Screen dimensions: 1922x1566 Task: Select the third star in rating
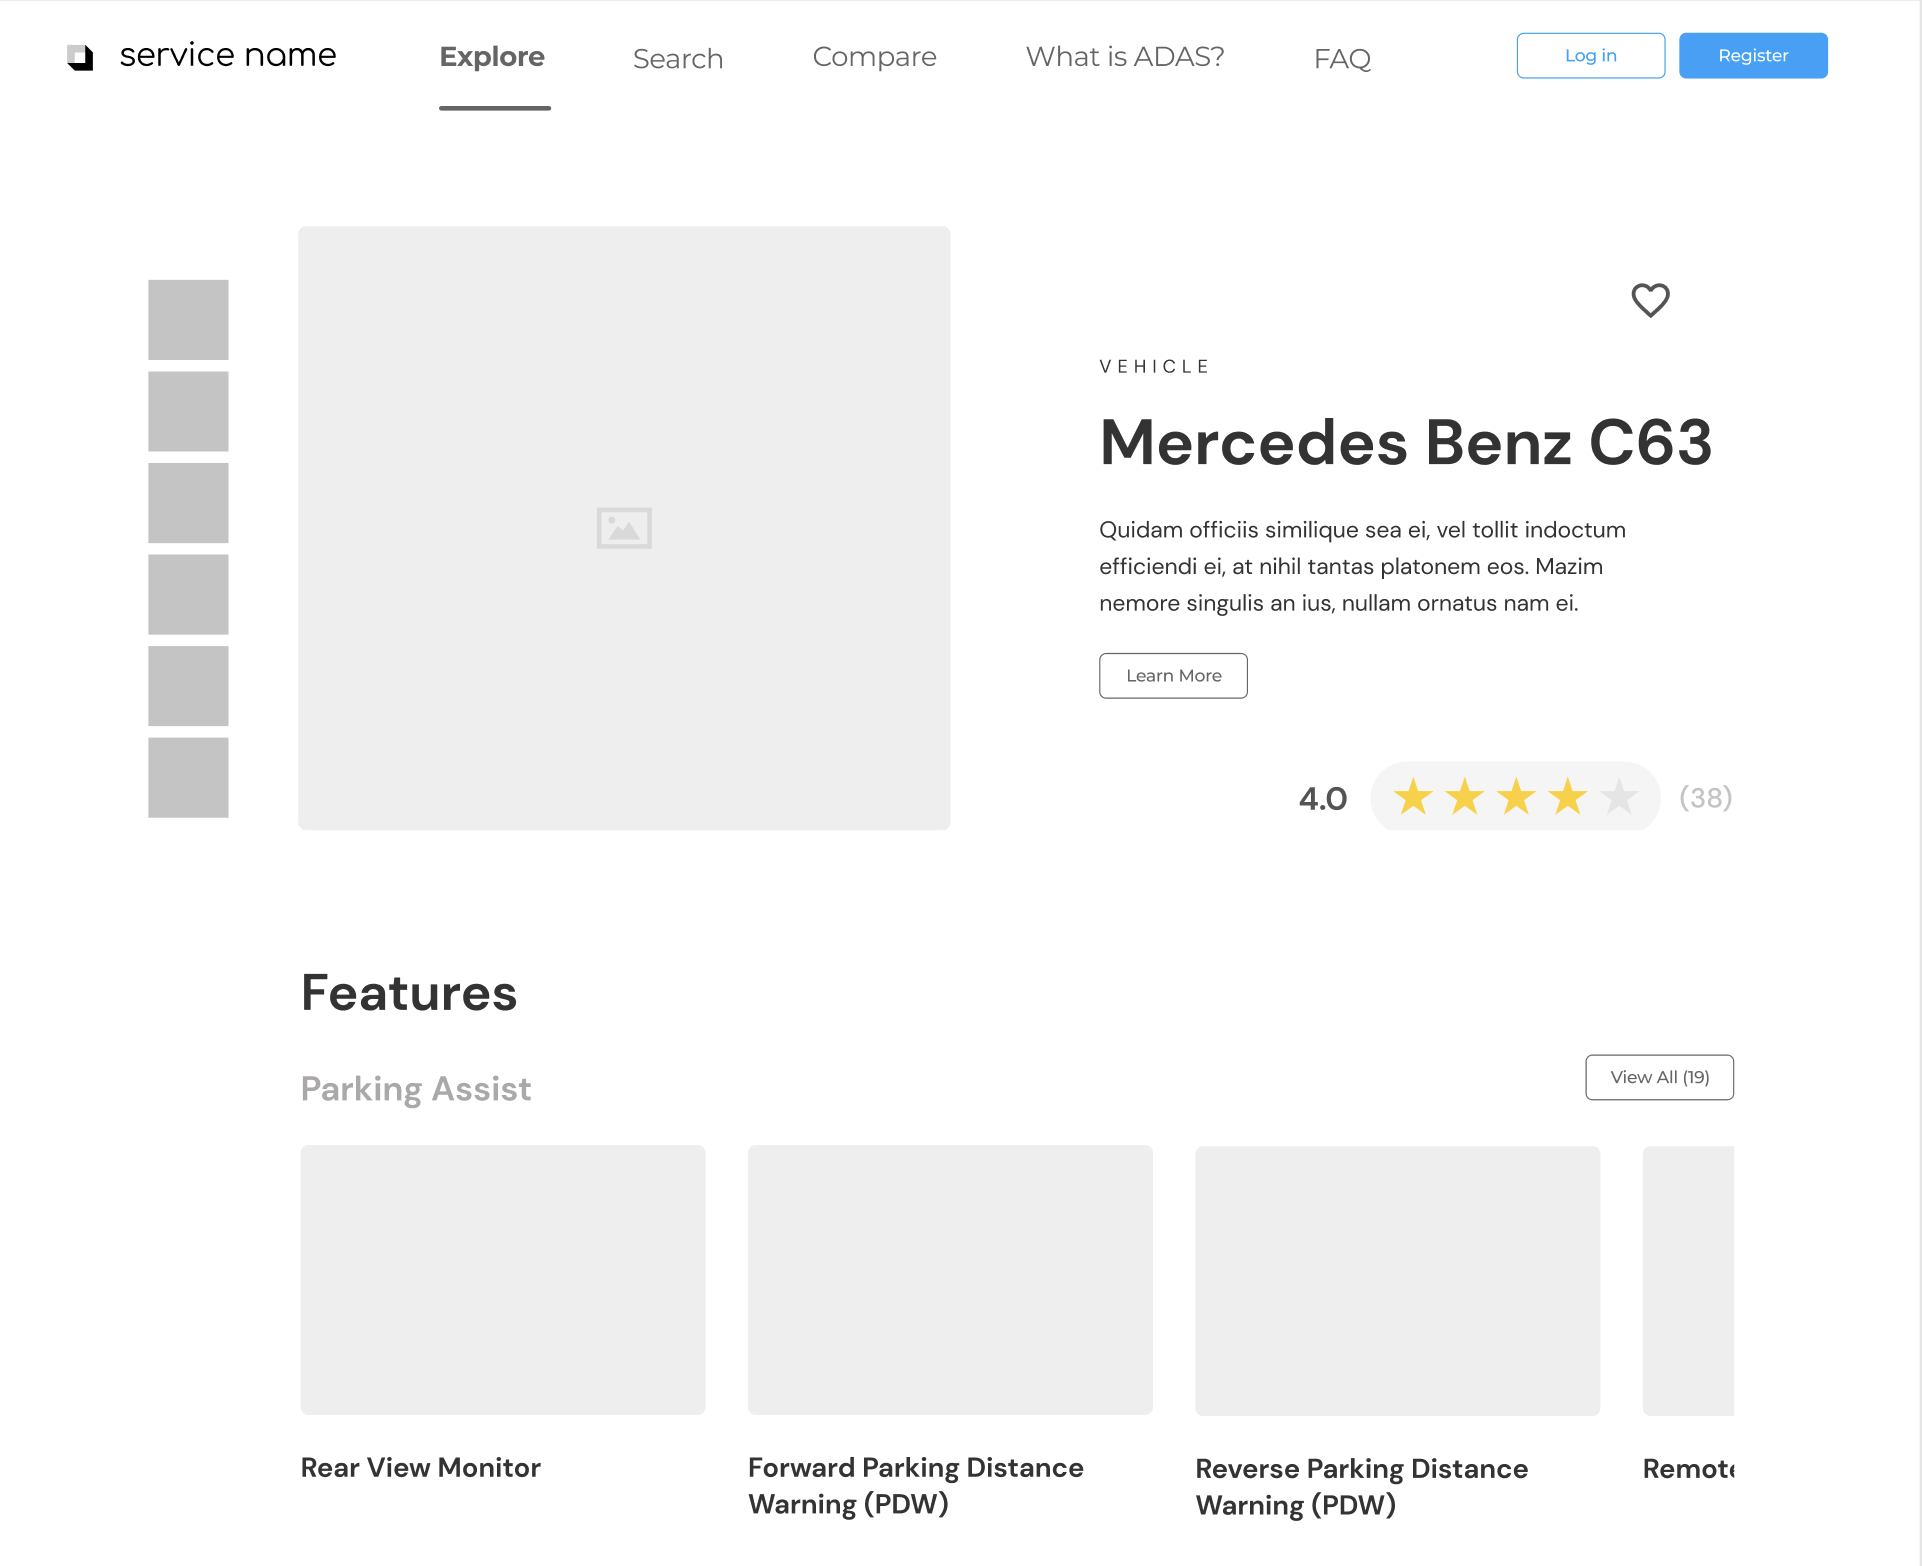tap(1516, 797)
